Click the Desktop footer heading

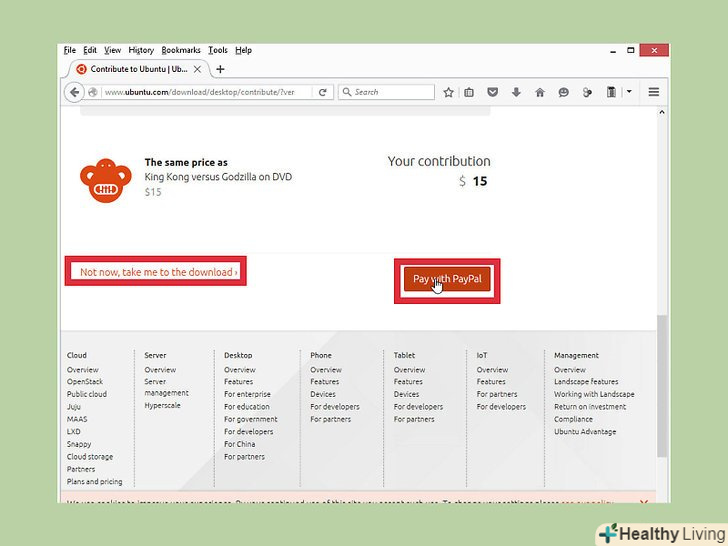coord(238,356)
